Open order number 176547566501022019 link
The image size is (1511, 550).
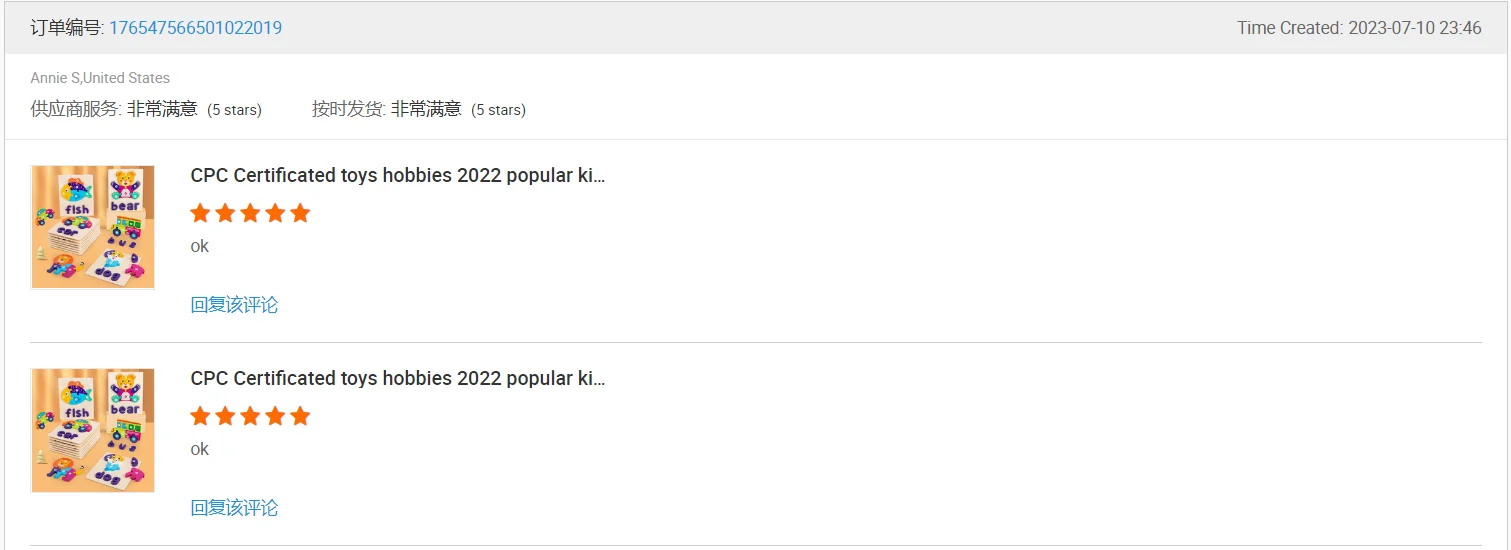(195, 28)
